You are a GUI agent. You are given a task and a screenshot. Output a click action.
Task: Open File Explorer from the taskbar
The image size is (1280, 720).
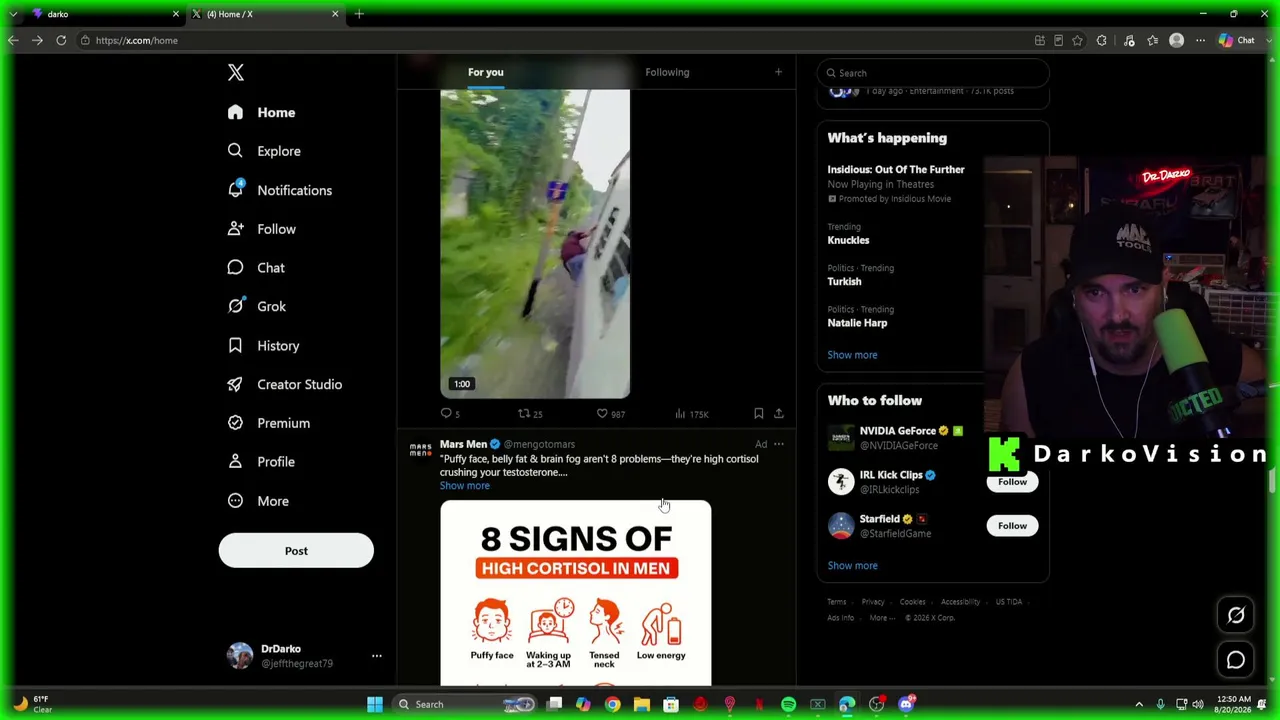point(642,705)
